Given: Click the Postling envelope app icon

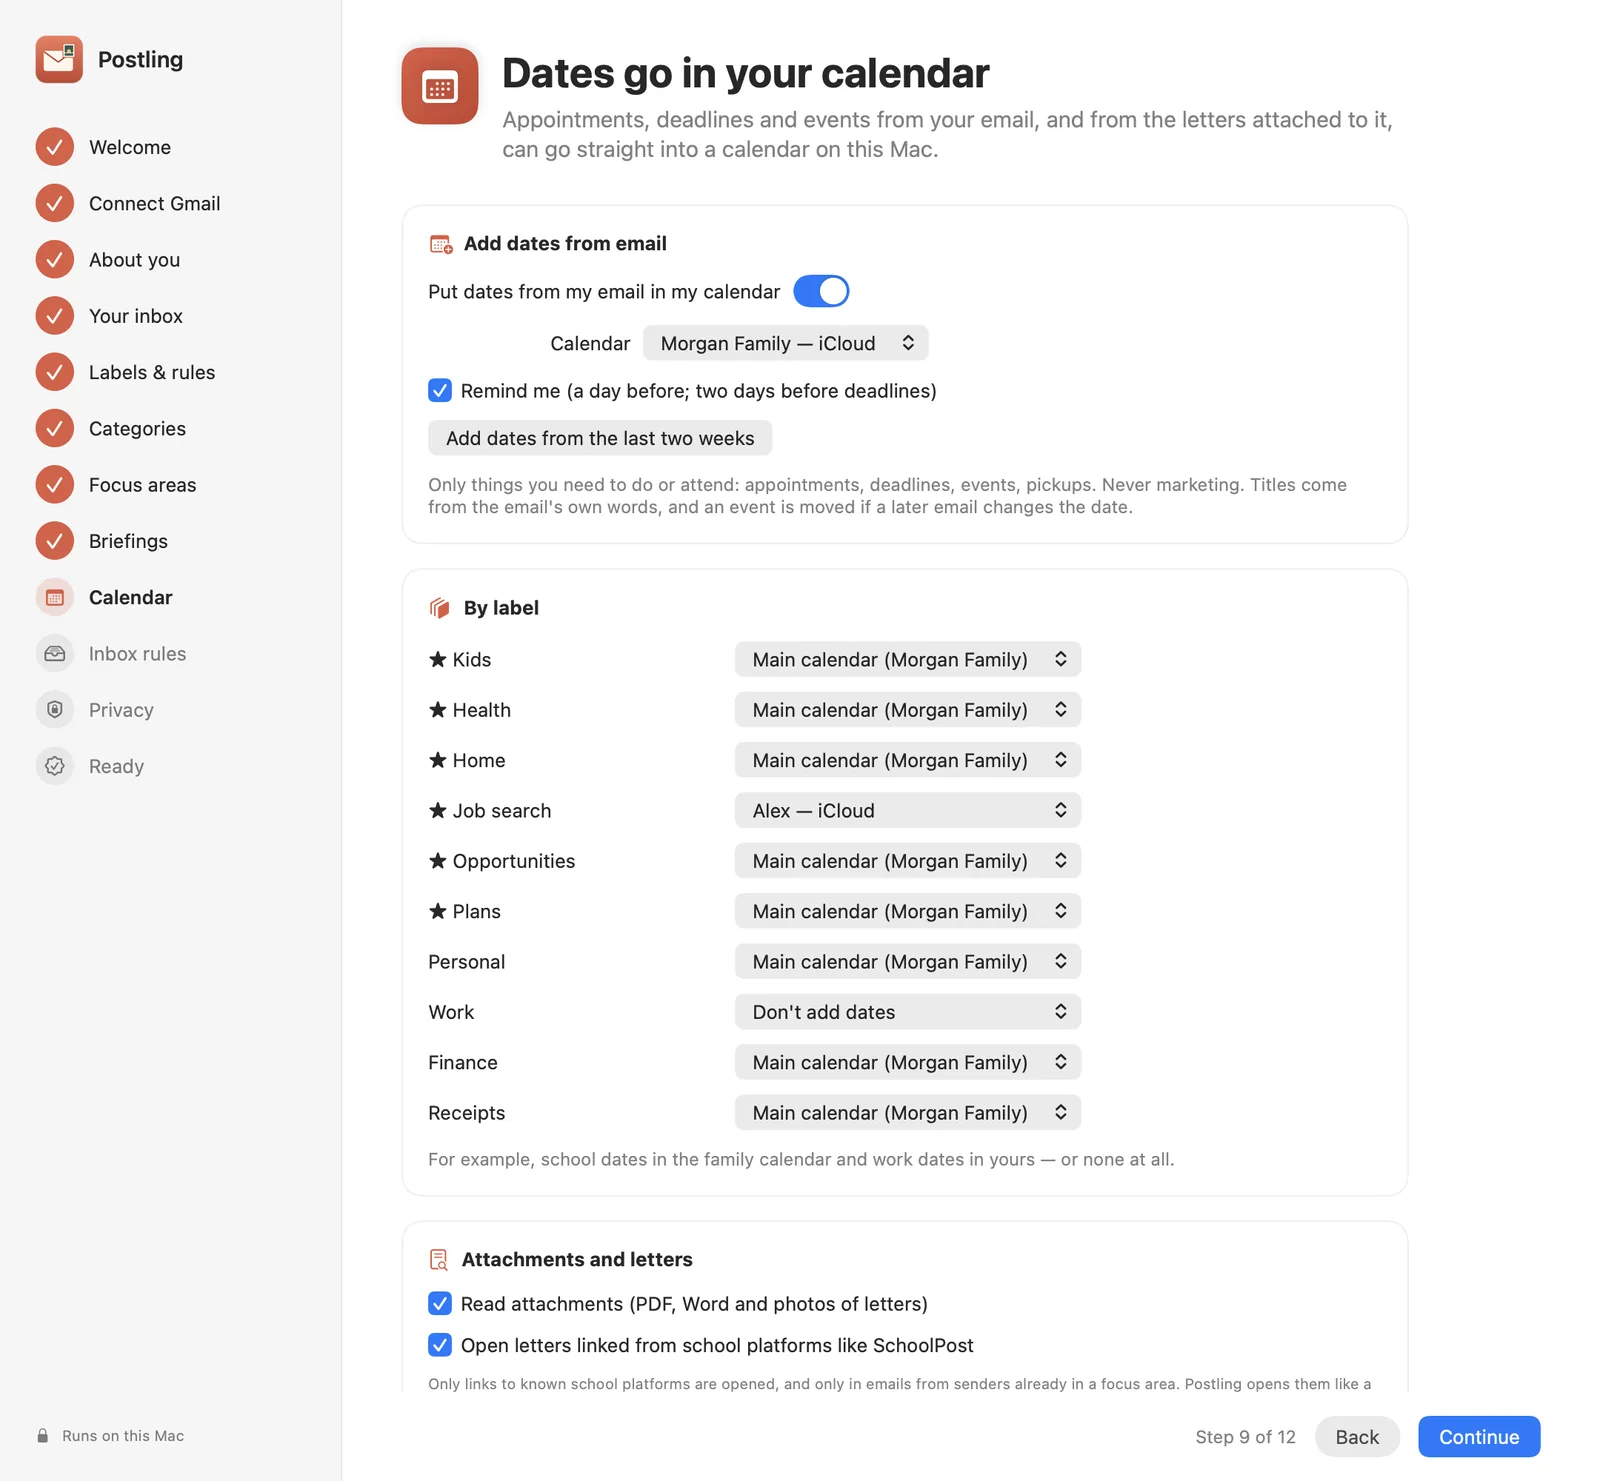Looking at the screenshot, I should (x=59, y=59).
